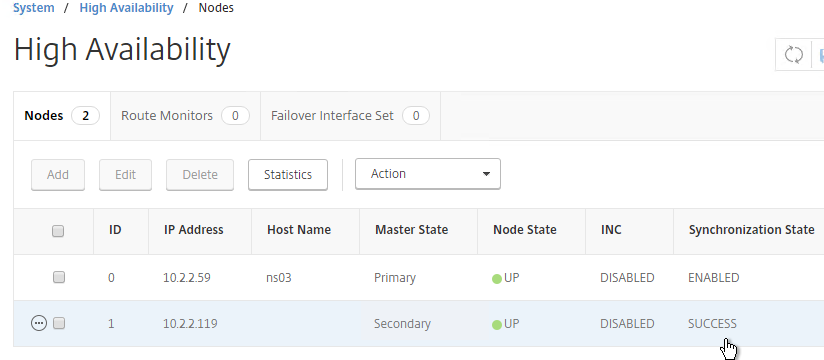824x360 pixels.
Task: Click the Edit button
Action: point(125,174)
